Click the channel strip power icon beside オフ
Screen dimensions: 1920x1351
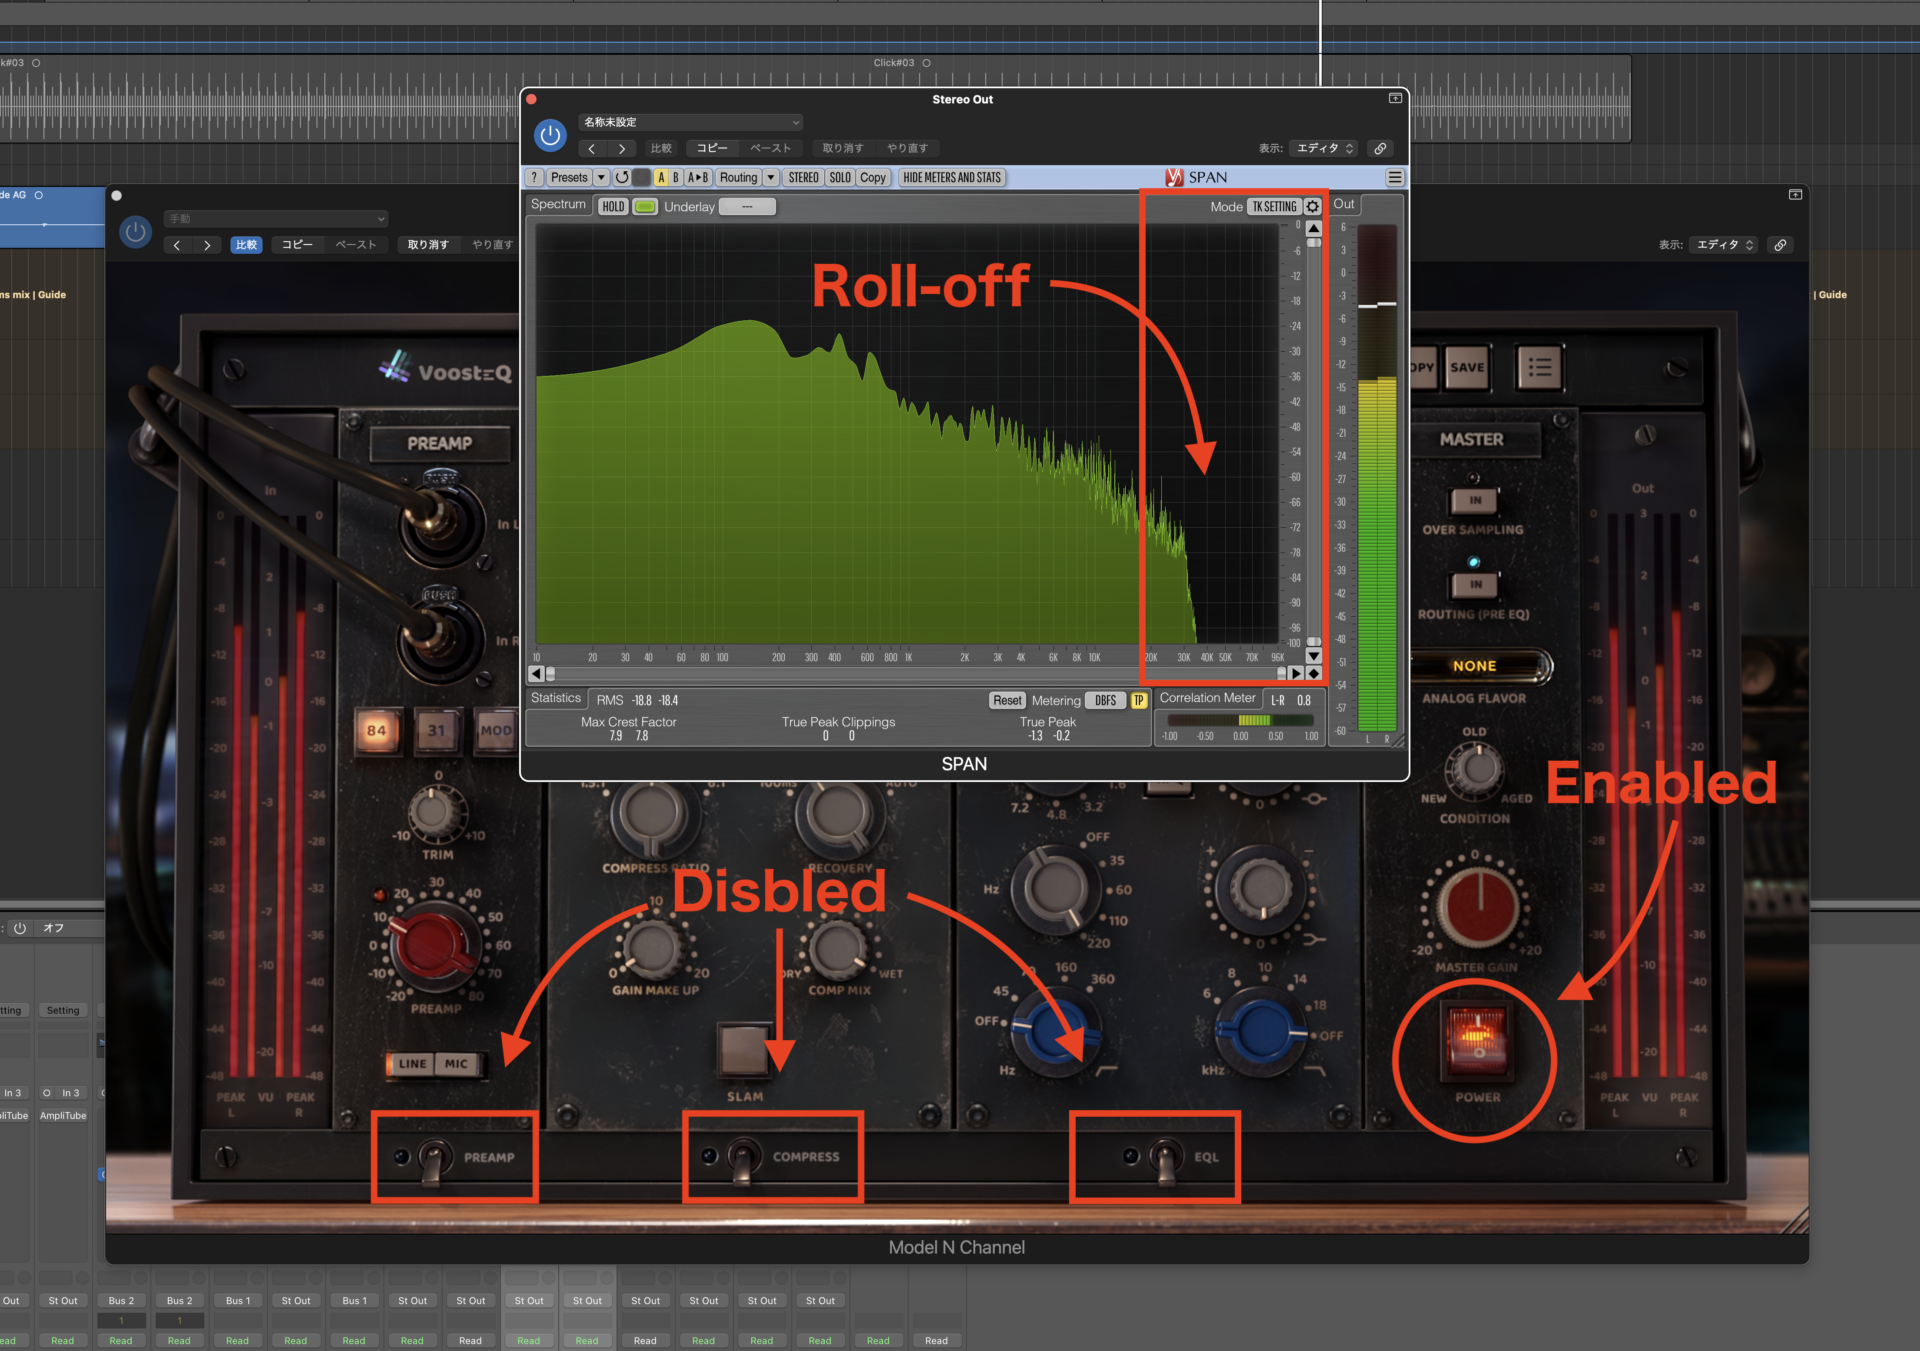19,928
